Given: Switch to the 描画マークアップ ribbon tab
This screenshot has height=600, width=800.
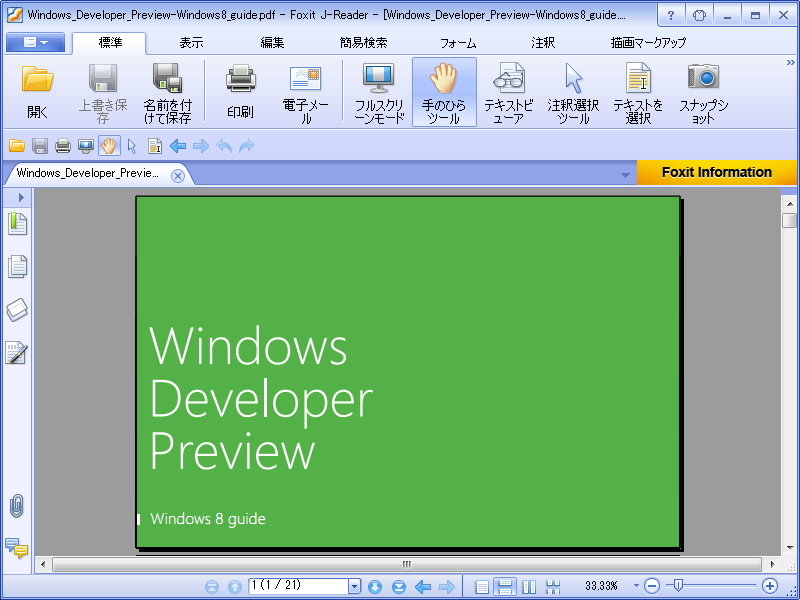Looking at the screenshot, I should coord(648,43).
